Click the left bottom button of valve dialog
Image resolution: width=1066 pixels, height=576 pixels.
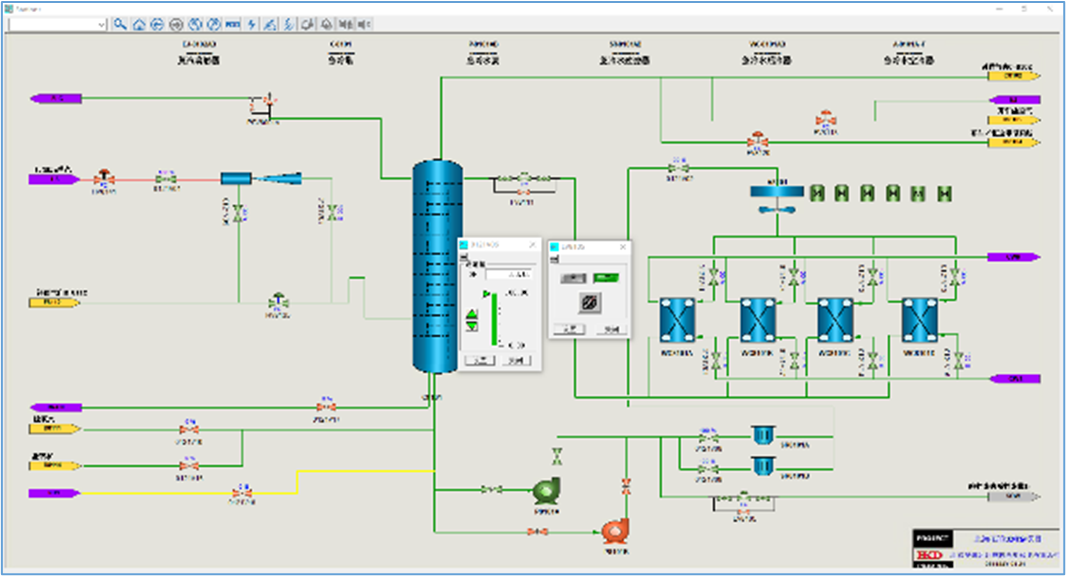click(481, 359)
